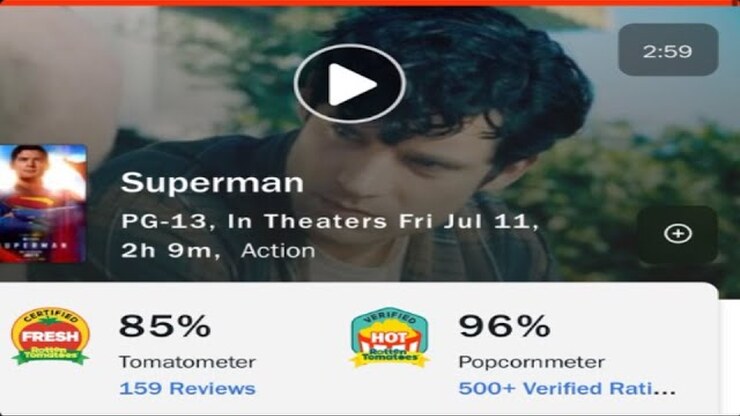The height and width of the screenshot is (416, 740).
Task: Click the red bar at the top
Action: point(370,3)
